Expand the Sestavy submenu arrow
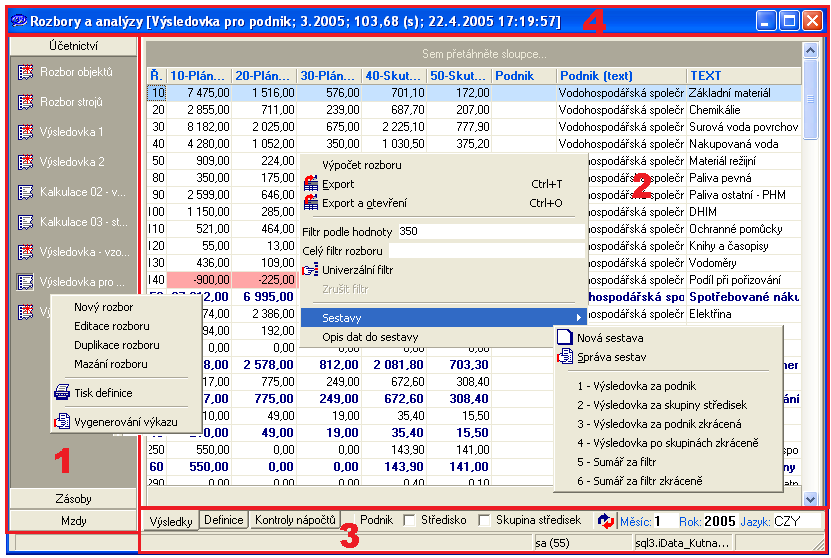Screen dimensions: 831x558 pyautogui.click(x=577, y=317)
